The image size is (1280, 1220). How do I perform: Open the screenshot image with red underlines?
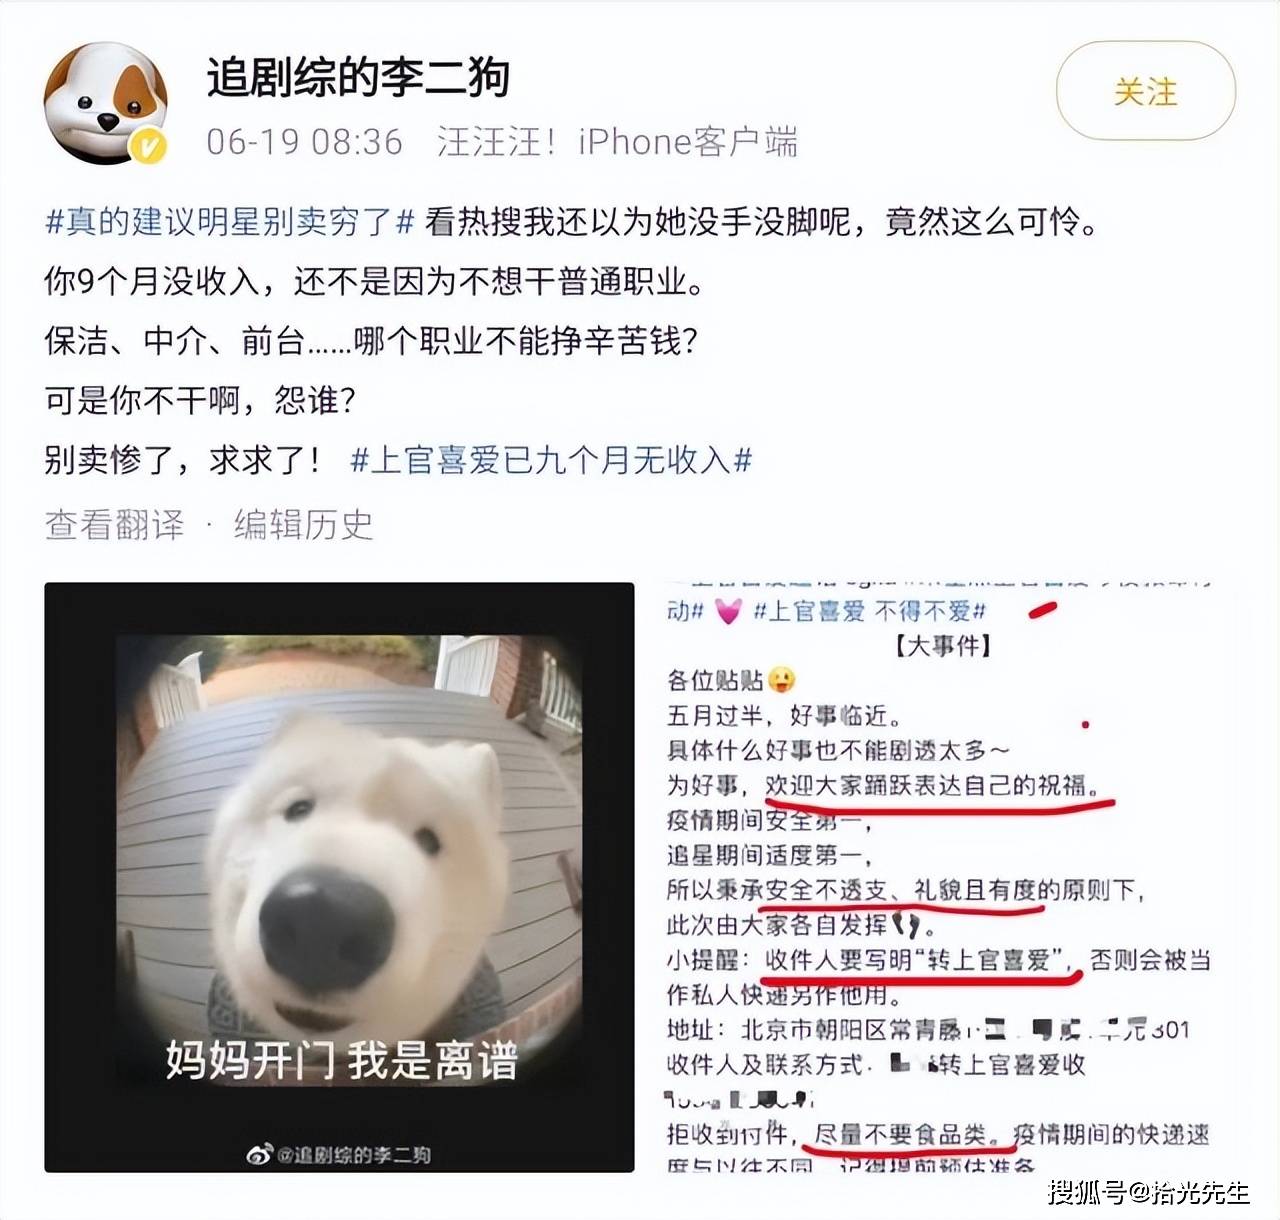tap(939, 877)
